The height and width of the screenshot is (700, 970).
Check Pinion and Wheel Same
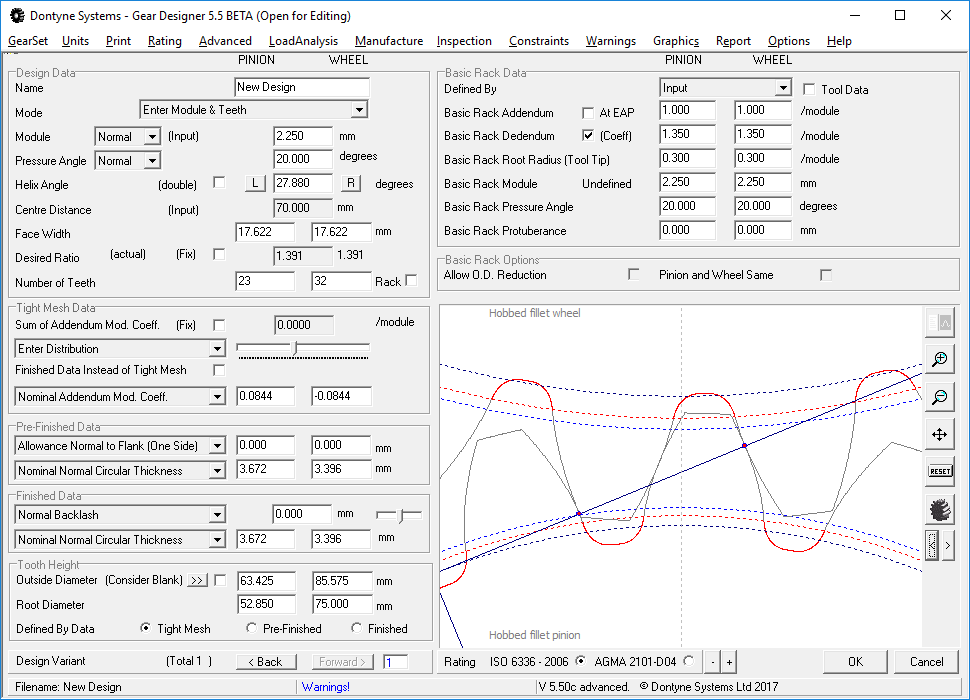pos(826,275)
